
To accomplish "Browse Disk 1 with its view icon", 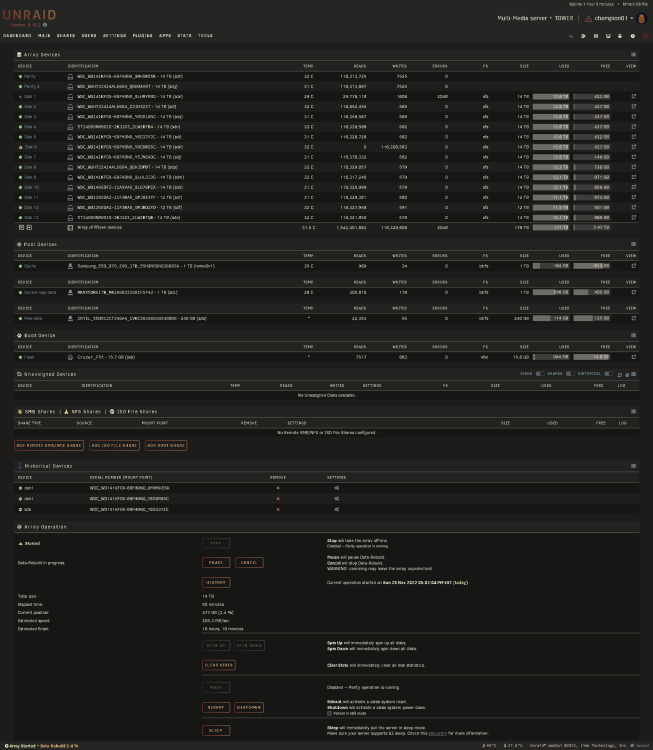I will click(x=634, y=97).
